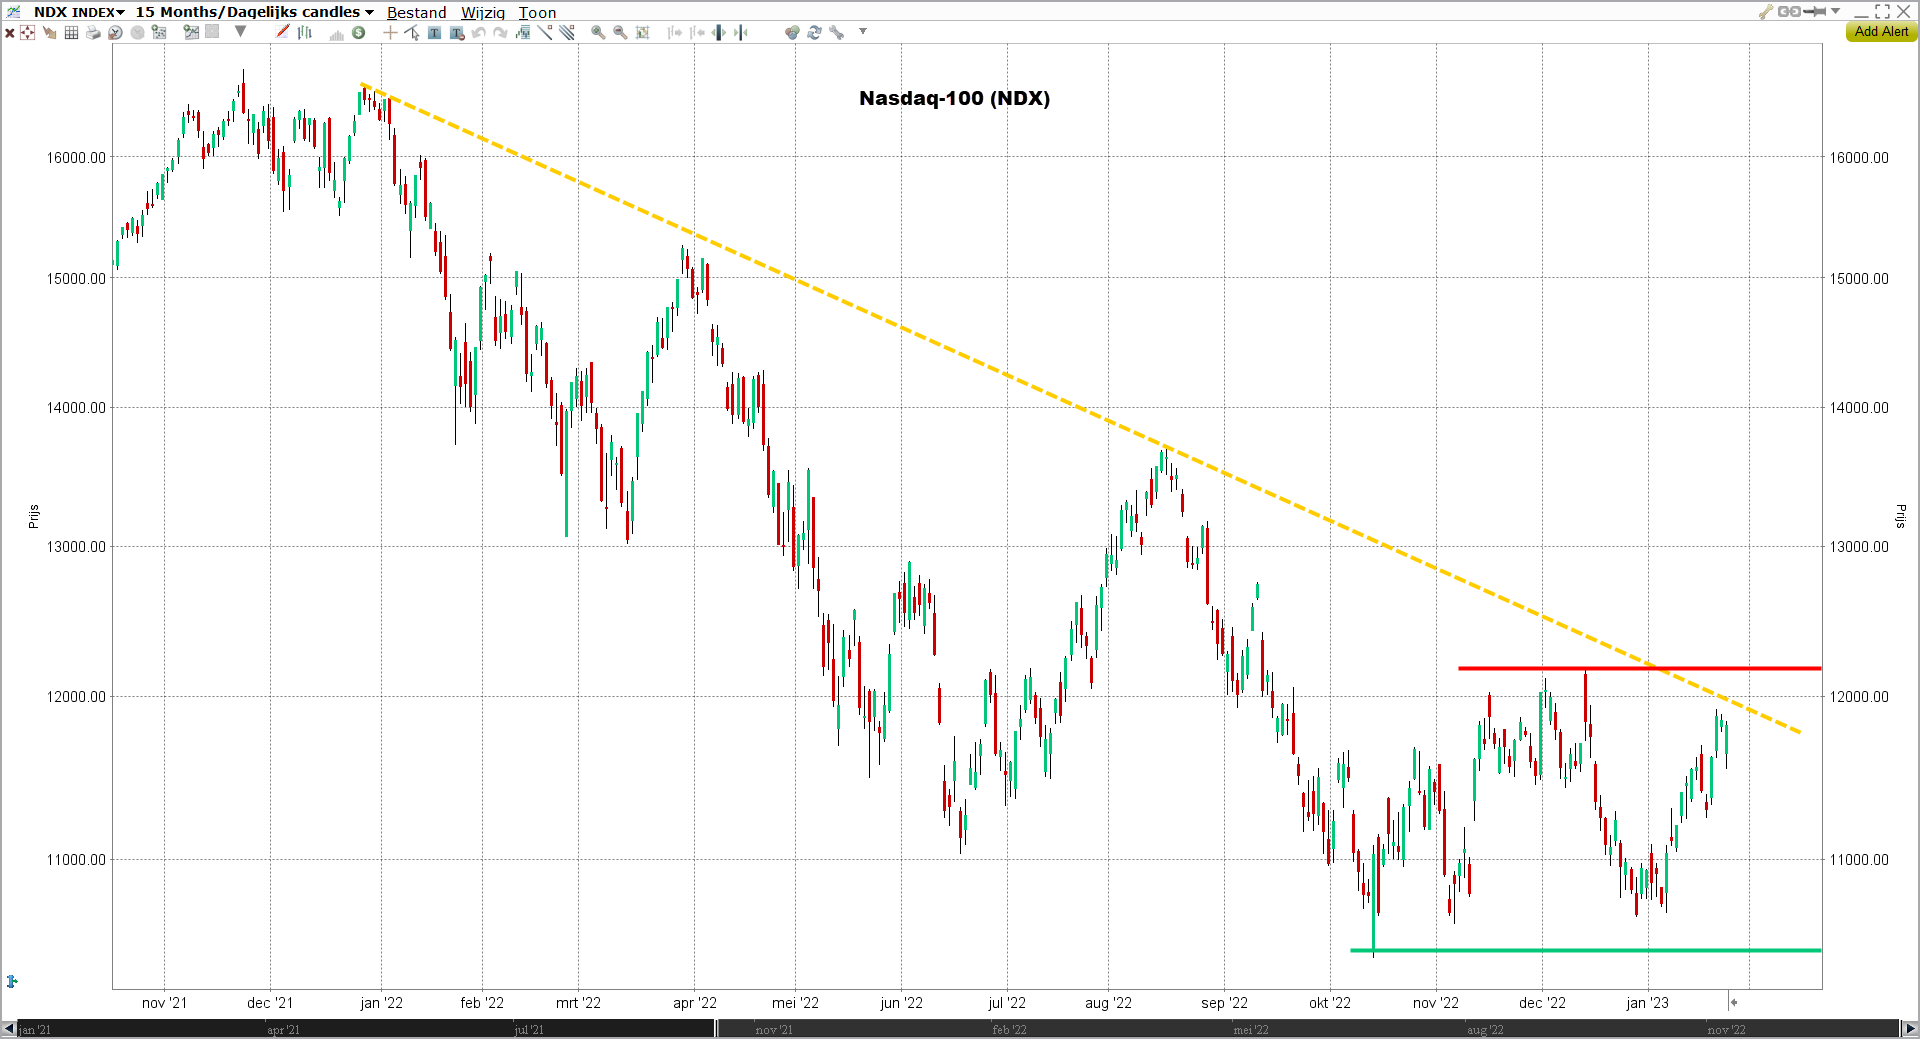Click the jan '23 date axis label

pyautogui.click(x=1647, y=1003)
